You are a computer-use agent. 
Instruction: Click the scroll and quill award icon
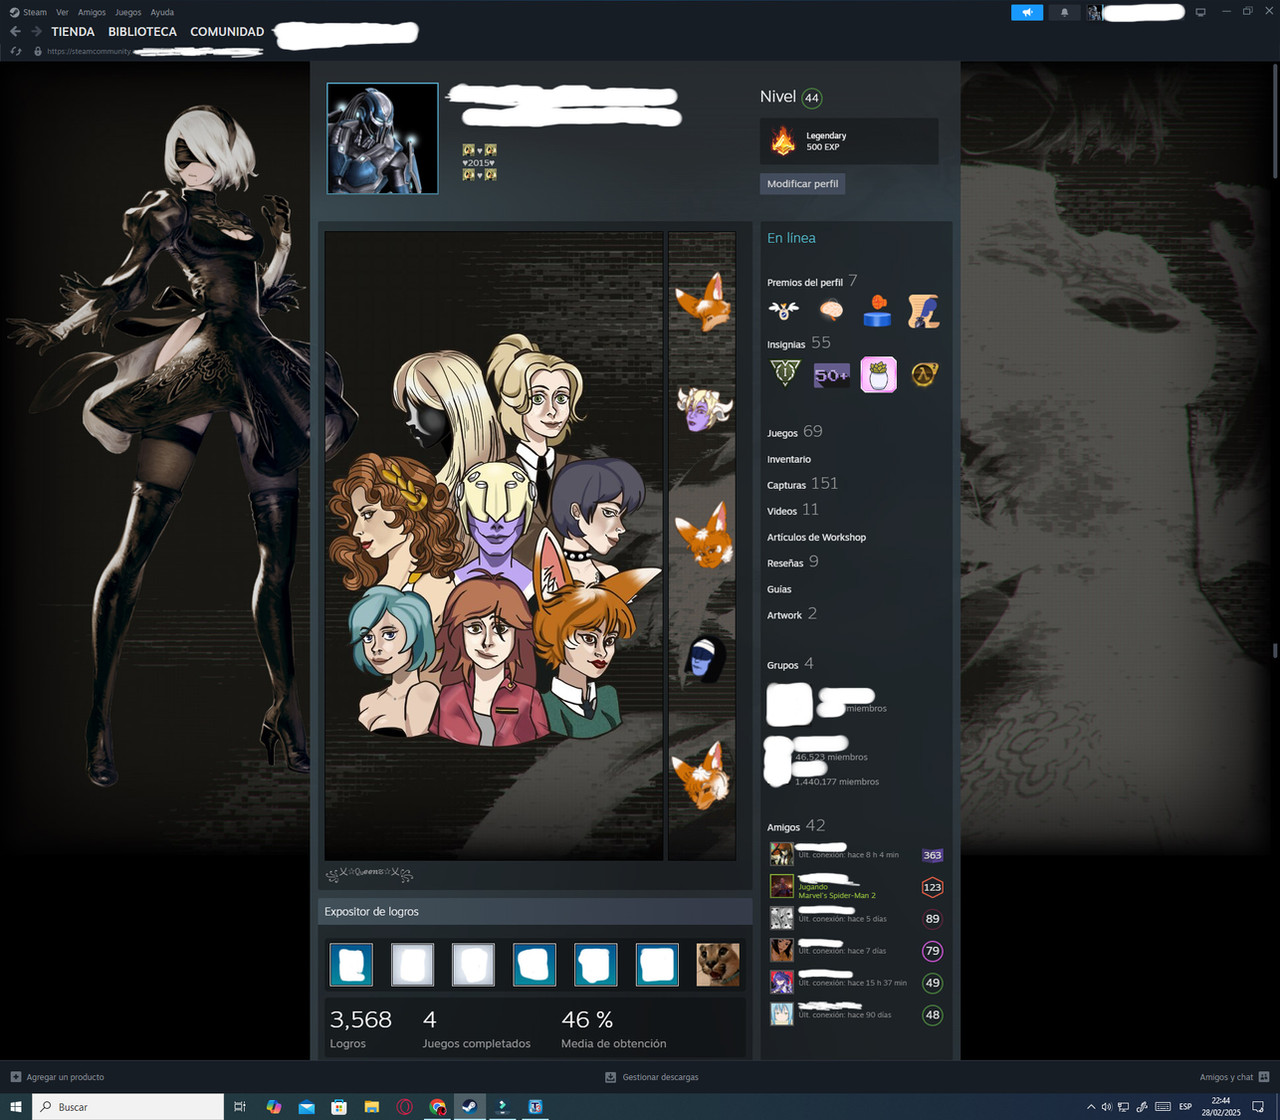[x=924, y=311]
